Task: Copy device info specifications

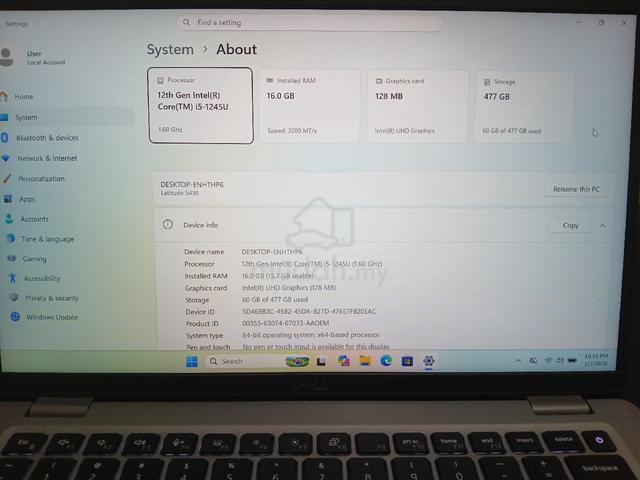Action: 571,226
